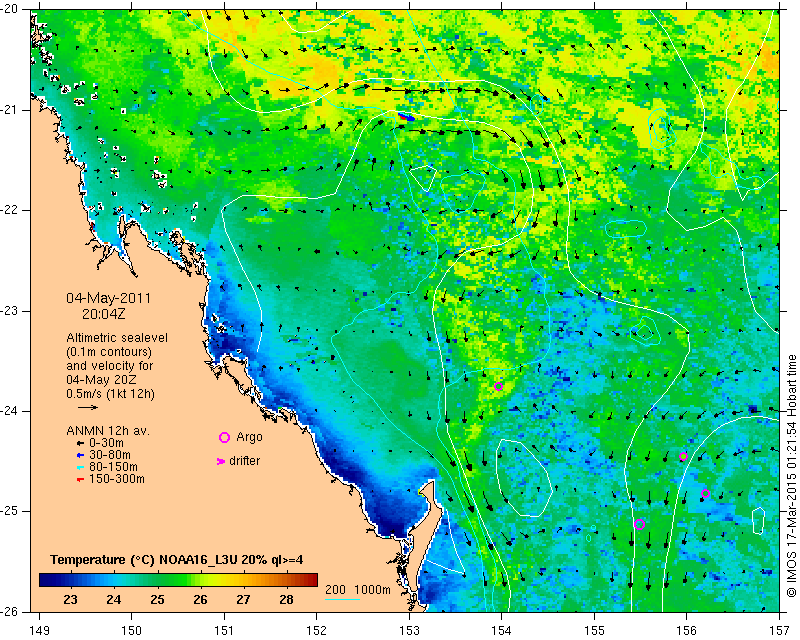
Task: Click longitude axis label 156
Action: [687, 631]
